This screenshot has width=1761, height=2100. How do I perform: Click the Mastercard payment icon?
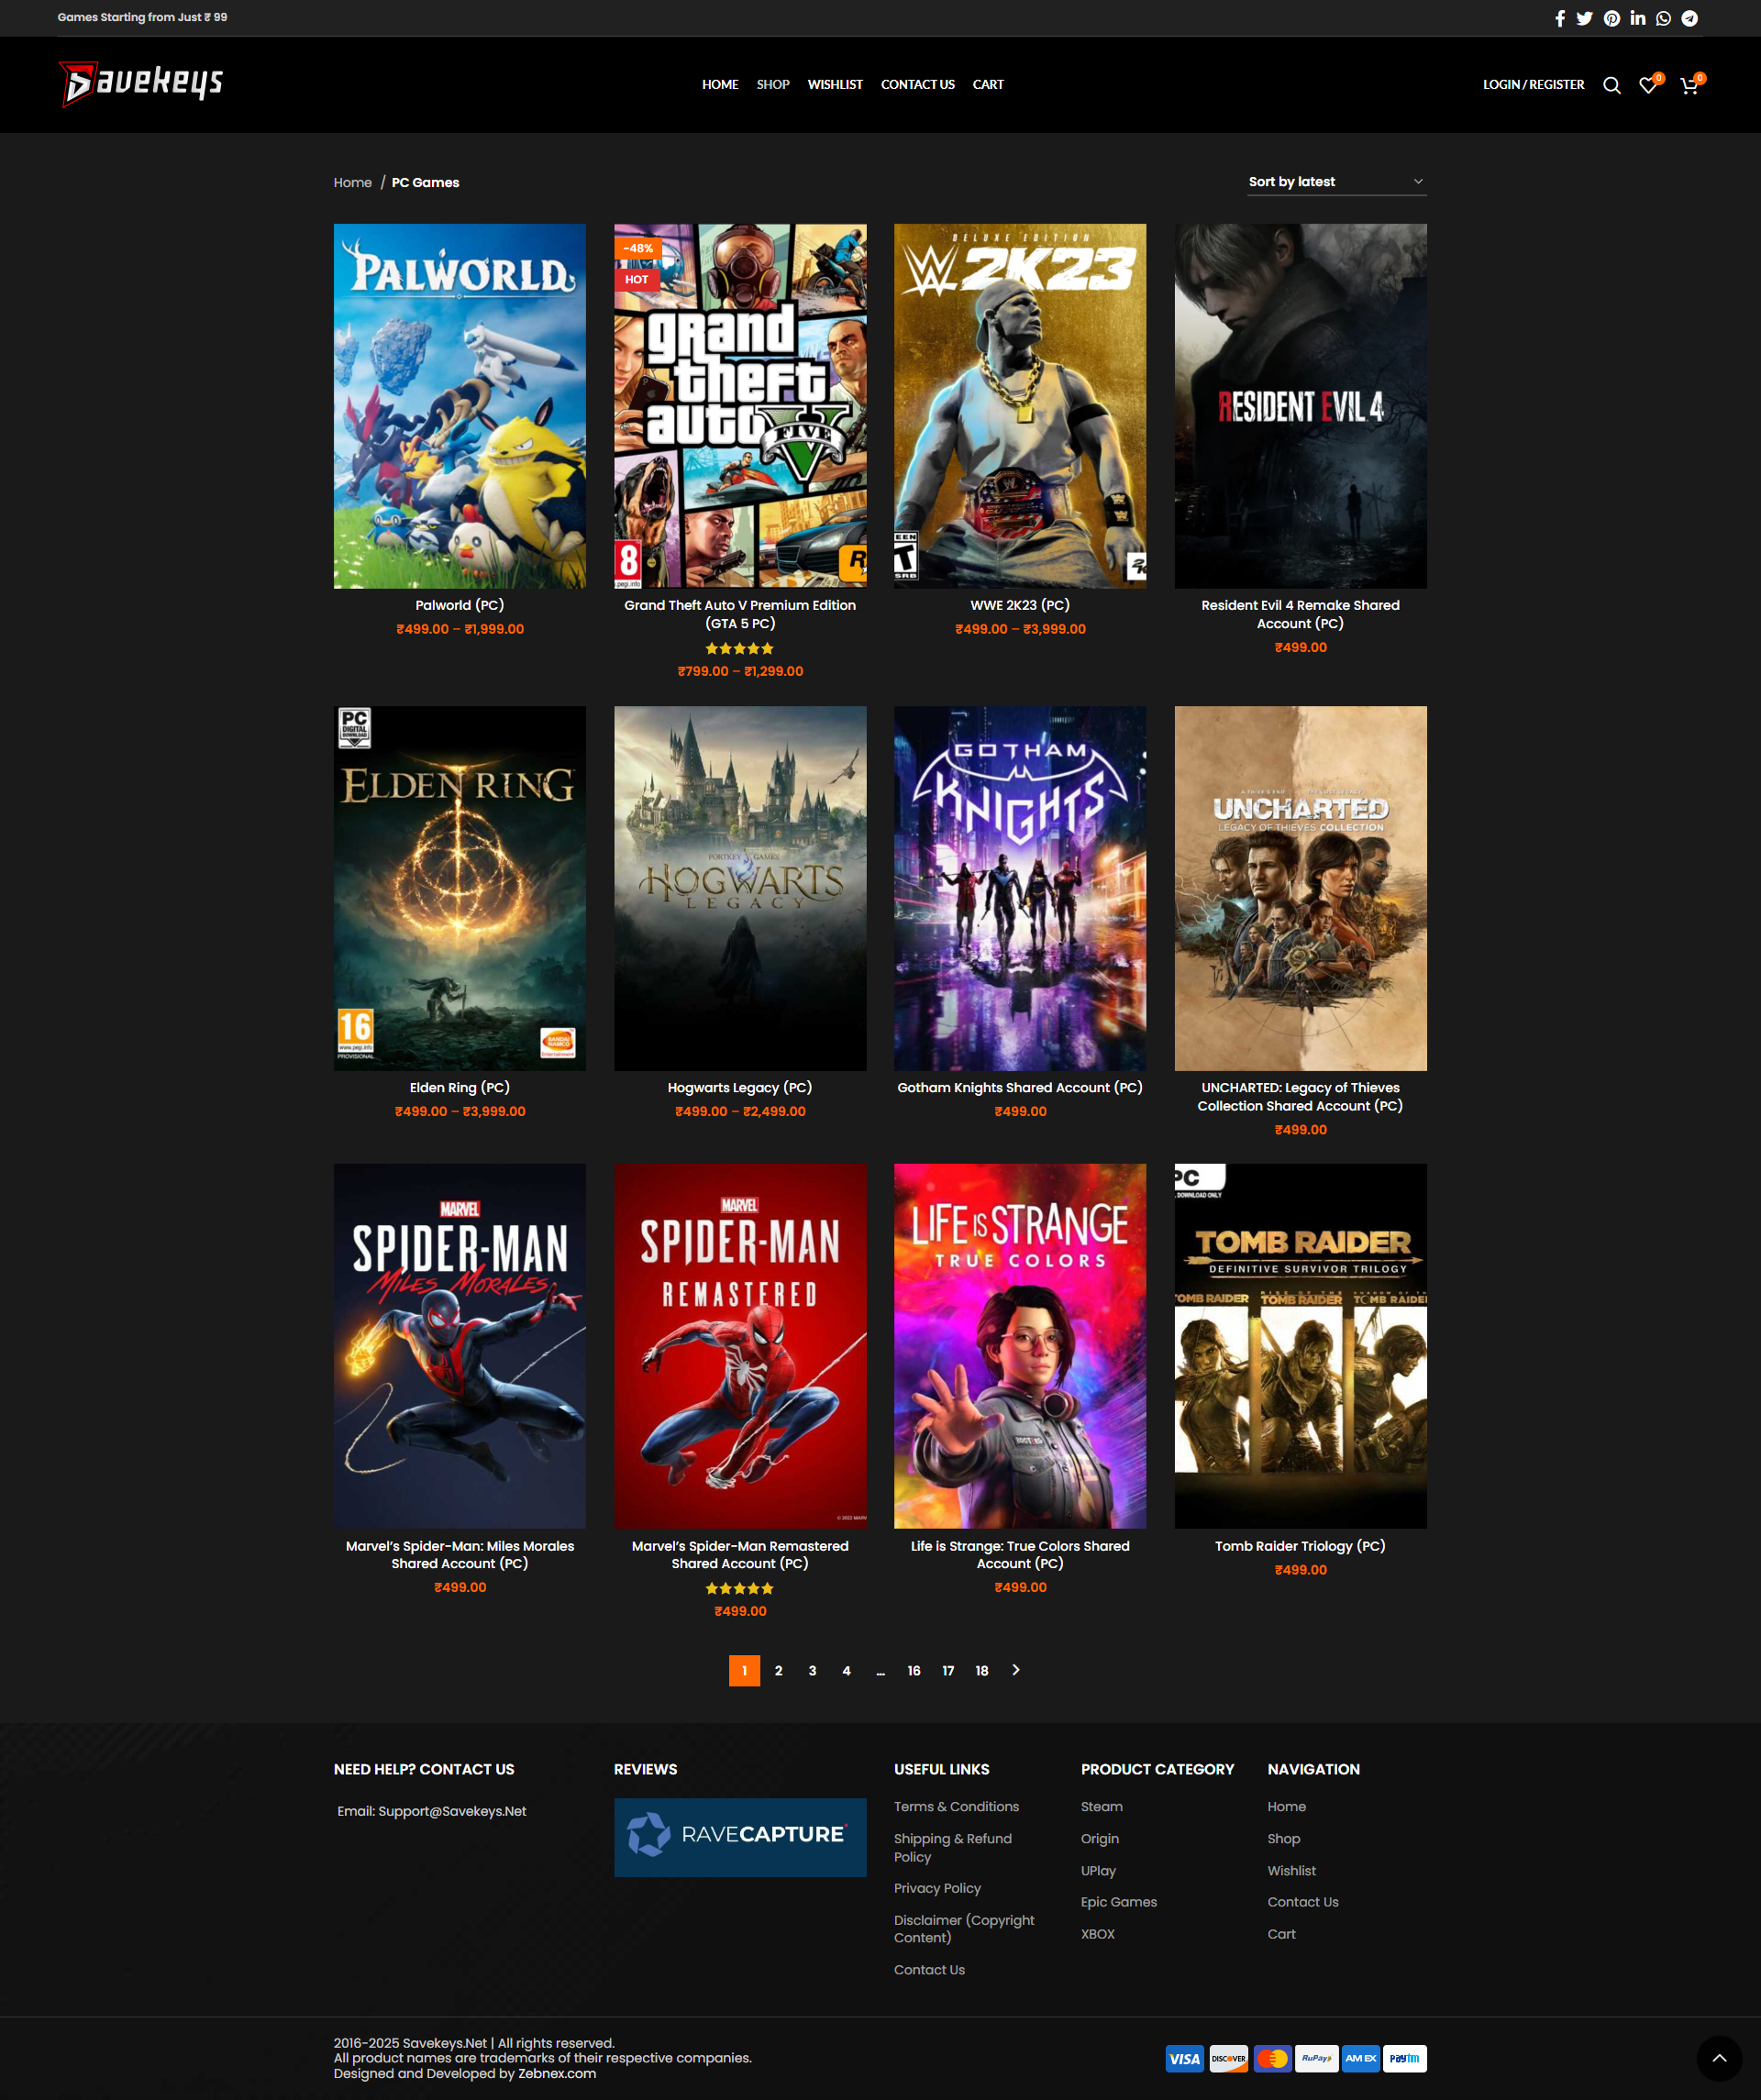coord(1273,2058)
